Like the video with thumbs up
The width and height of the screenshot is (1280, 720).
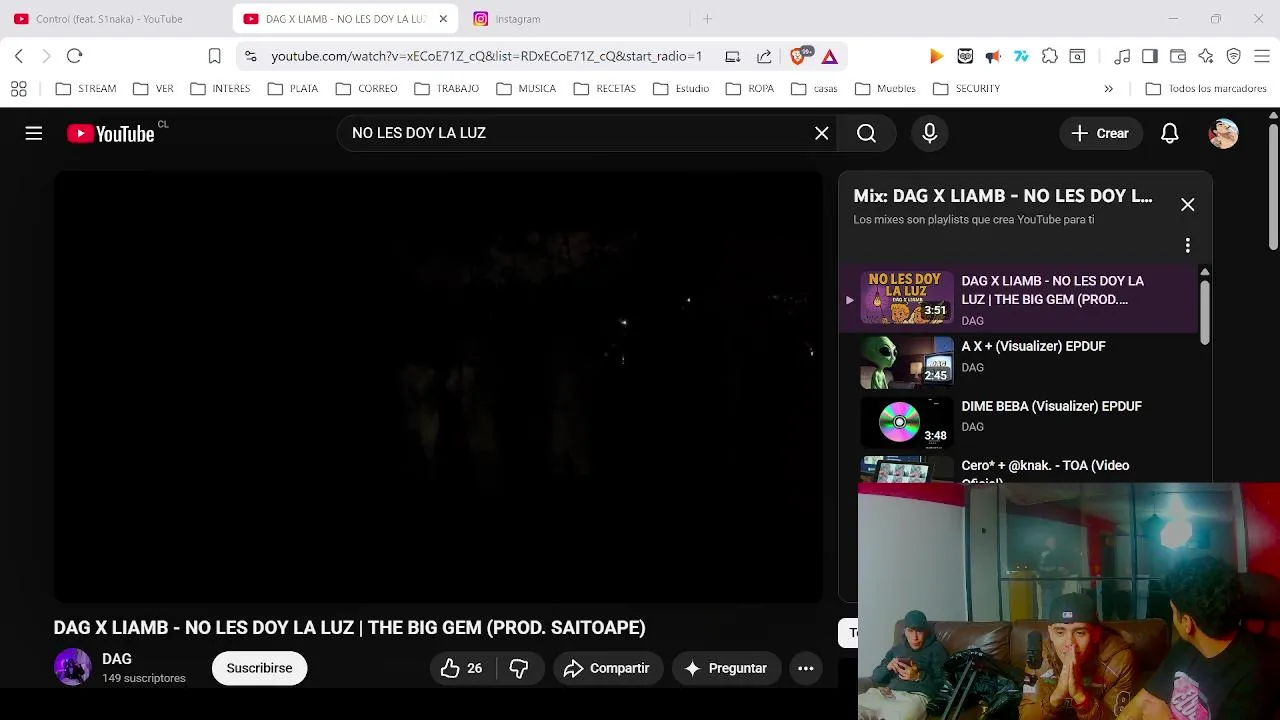[461, 668]
